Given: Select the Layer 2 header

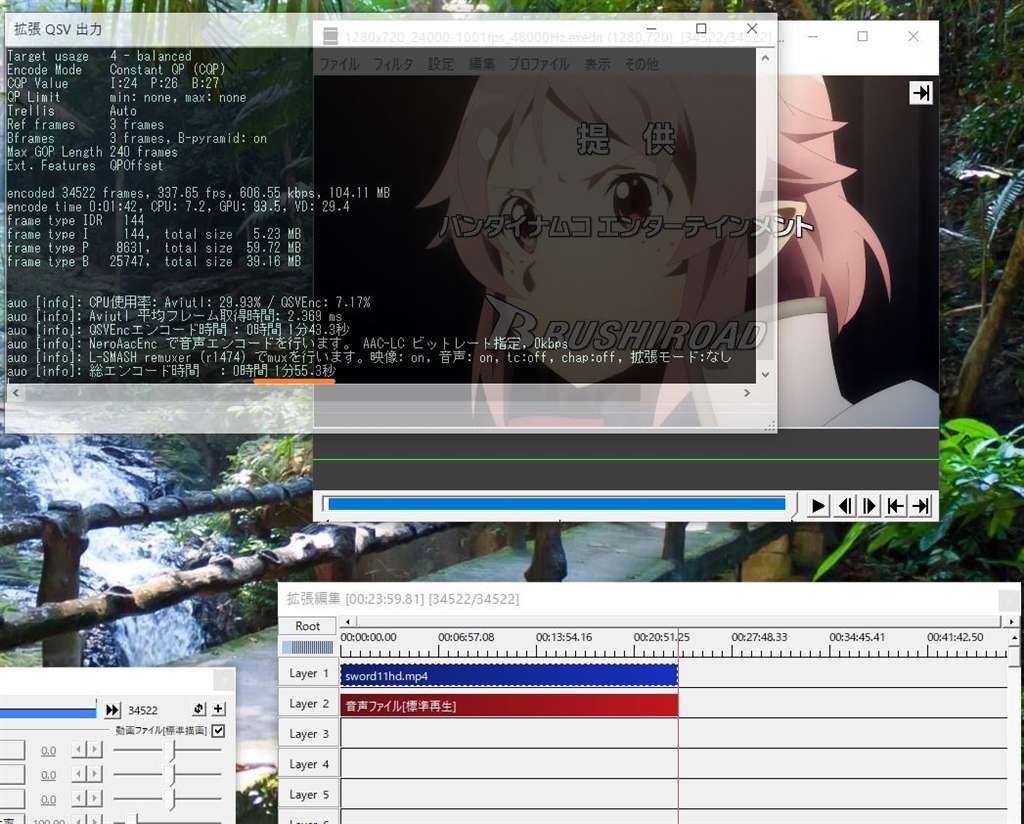Looking at the screenshot, I should pos(308,703).
